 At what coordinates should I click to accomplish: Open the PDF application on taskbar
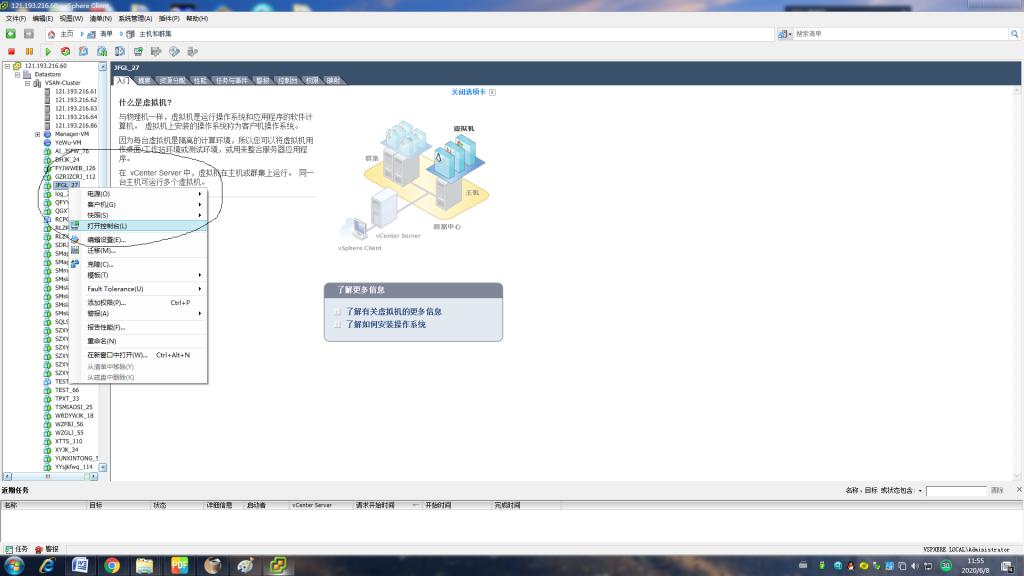click(x=179, y=566)
